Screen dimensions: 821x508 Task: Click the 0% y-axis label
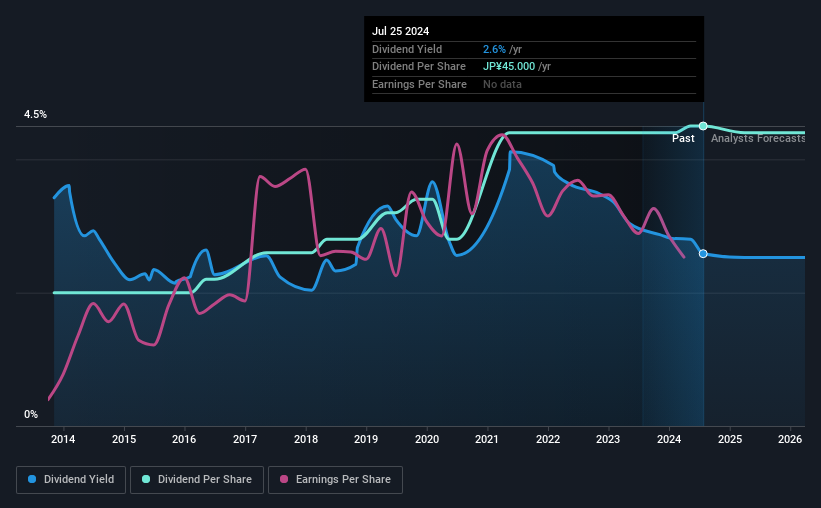(x=31, y=414)
